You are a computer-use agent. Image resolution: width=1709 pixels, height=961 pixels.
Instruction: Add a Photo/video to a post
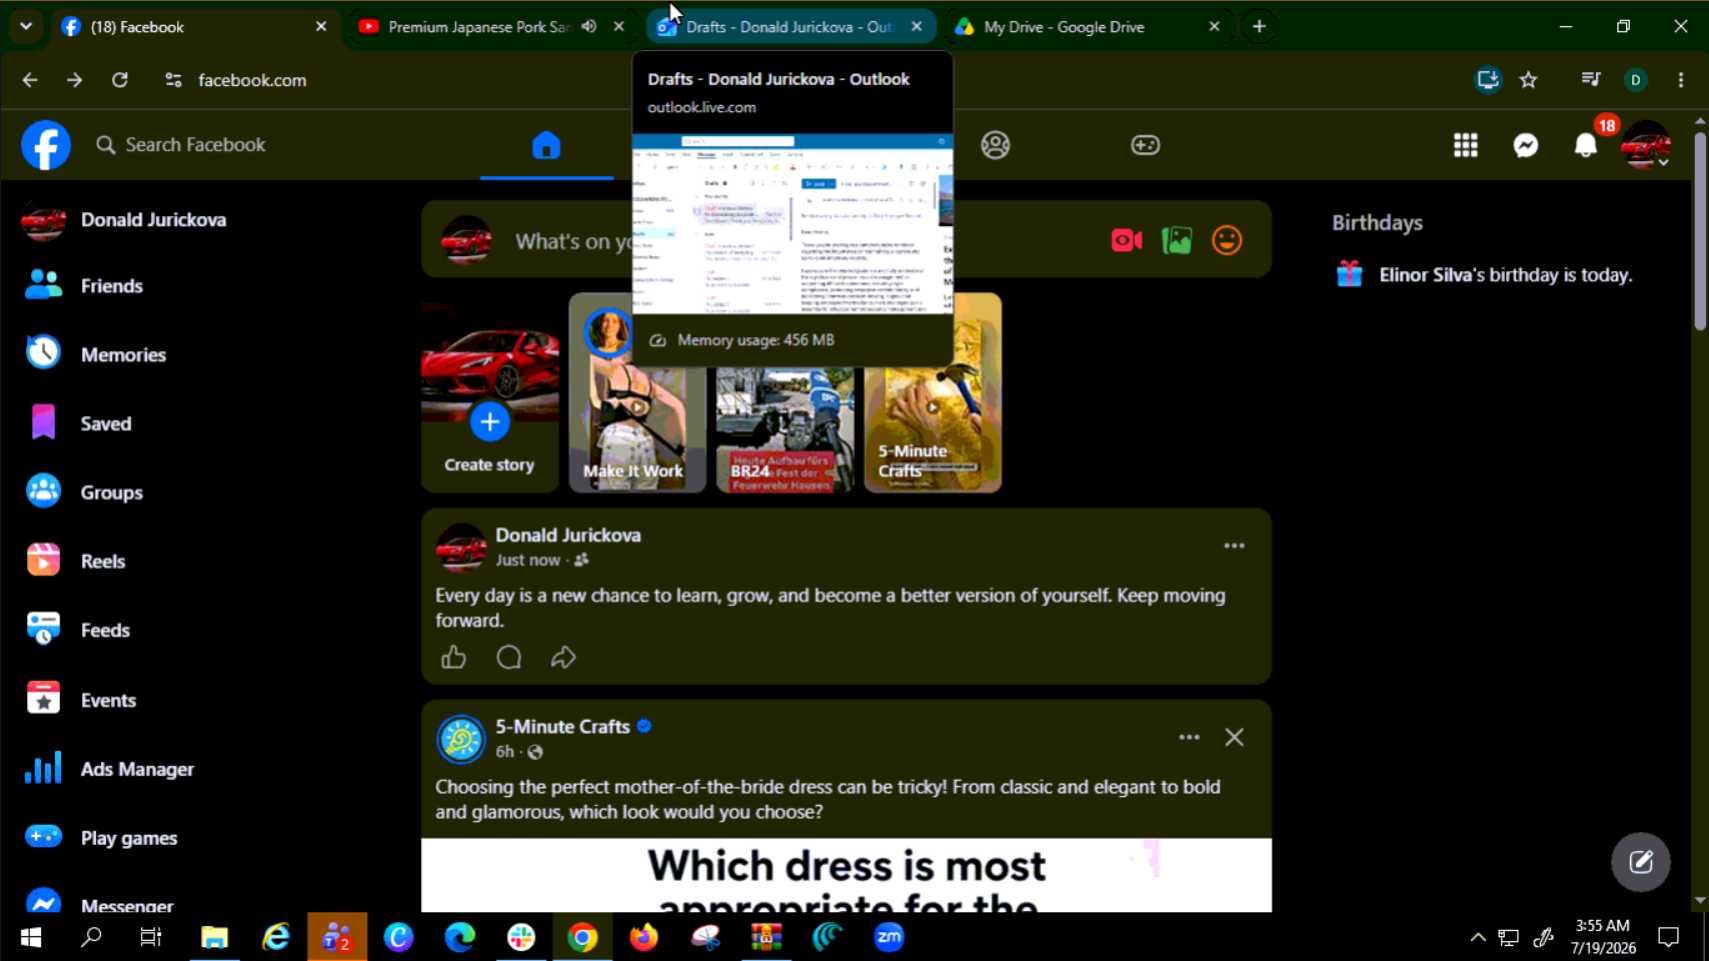click(1177, 241)
